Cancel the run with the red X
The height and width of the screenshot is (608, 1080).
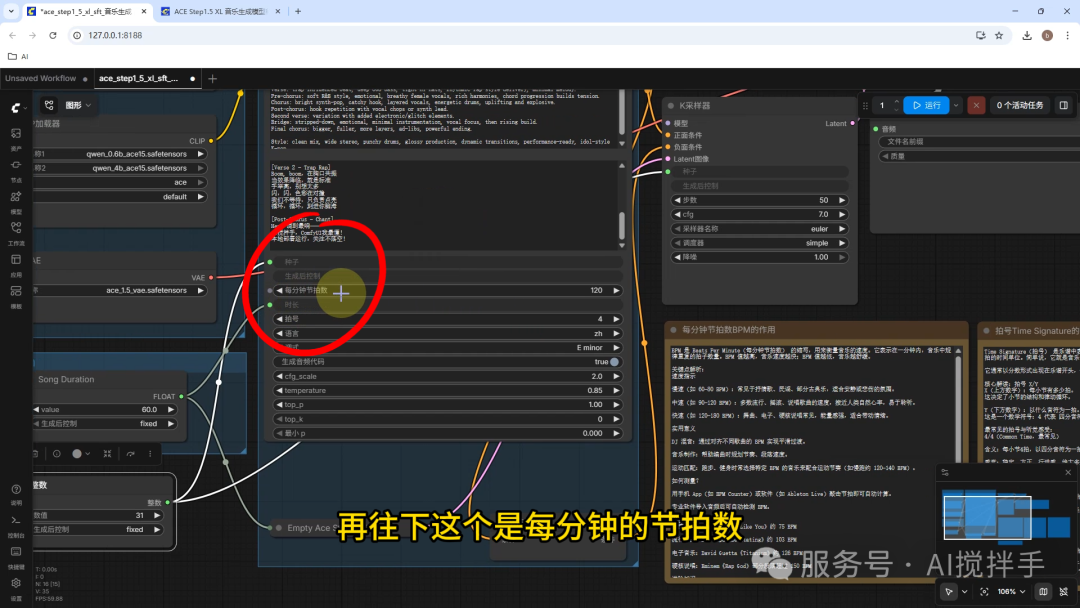pos(976,105)
